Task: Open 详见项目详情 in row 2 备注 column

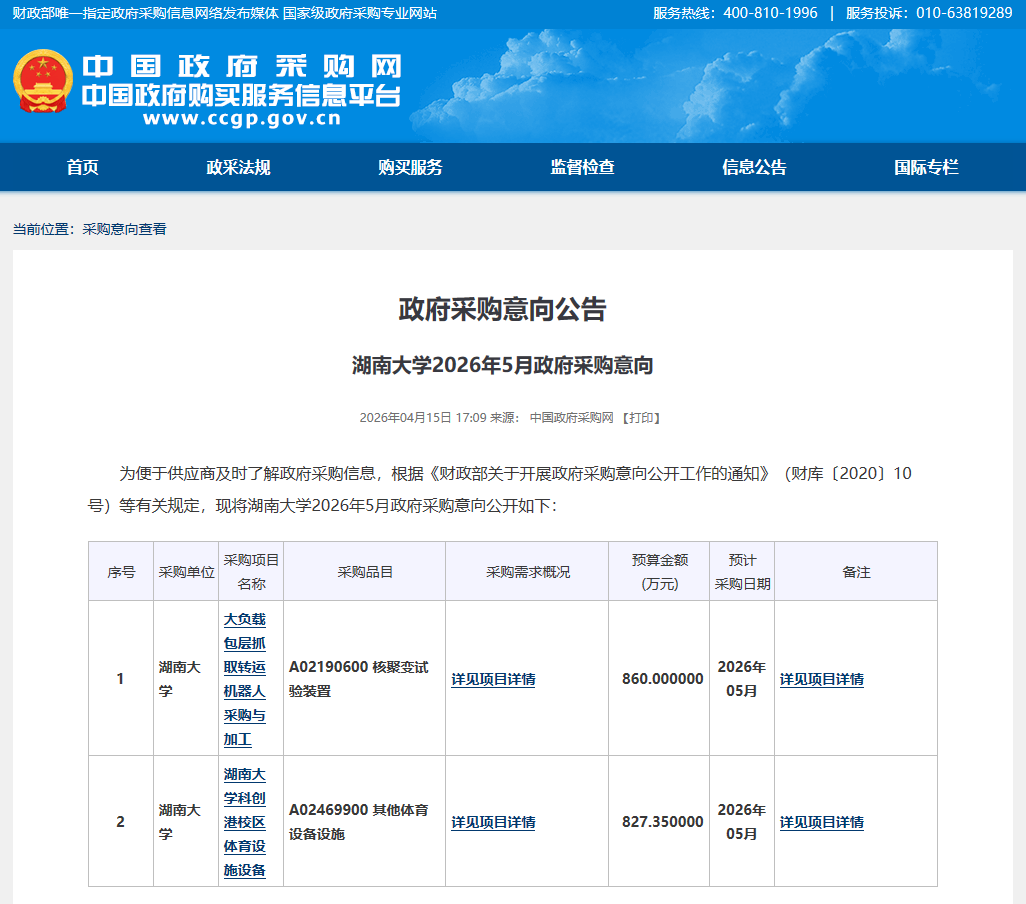Action: click(x=822, y=822)
